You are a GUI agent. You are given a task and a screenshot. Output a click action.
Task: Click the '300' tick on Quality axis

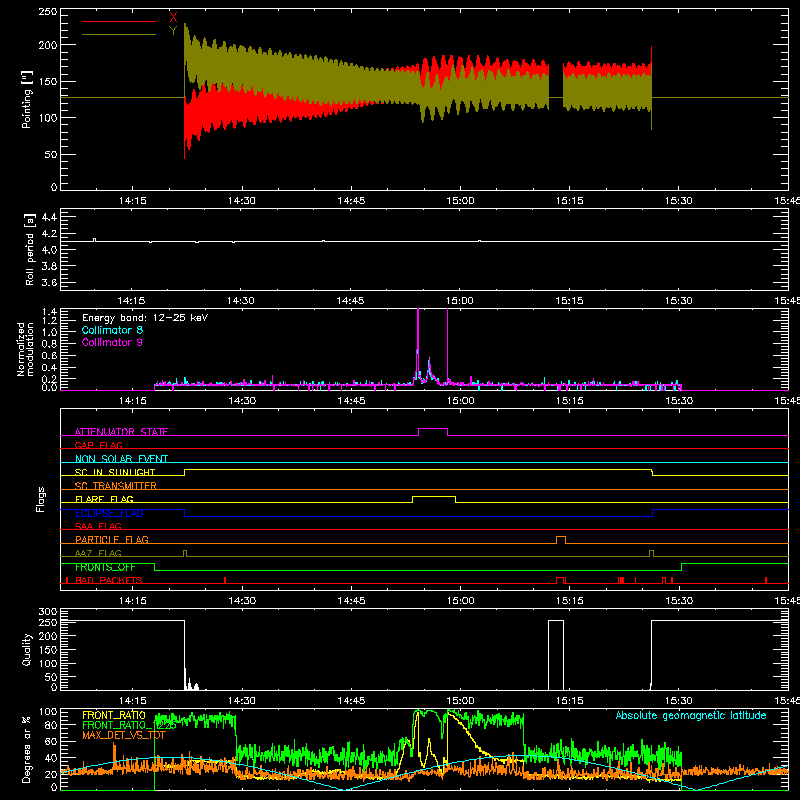click(47, 612)
